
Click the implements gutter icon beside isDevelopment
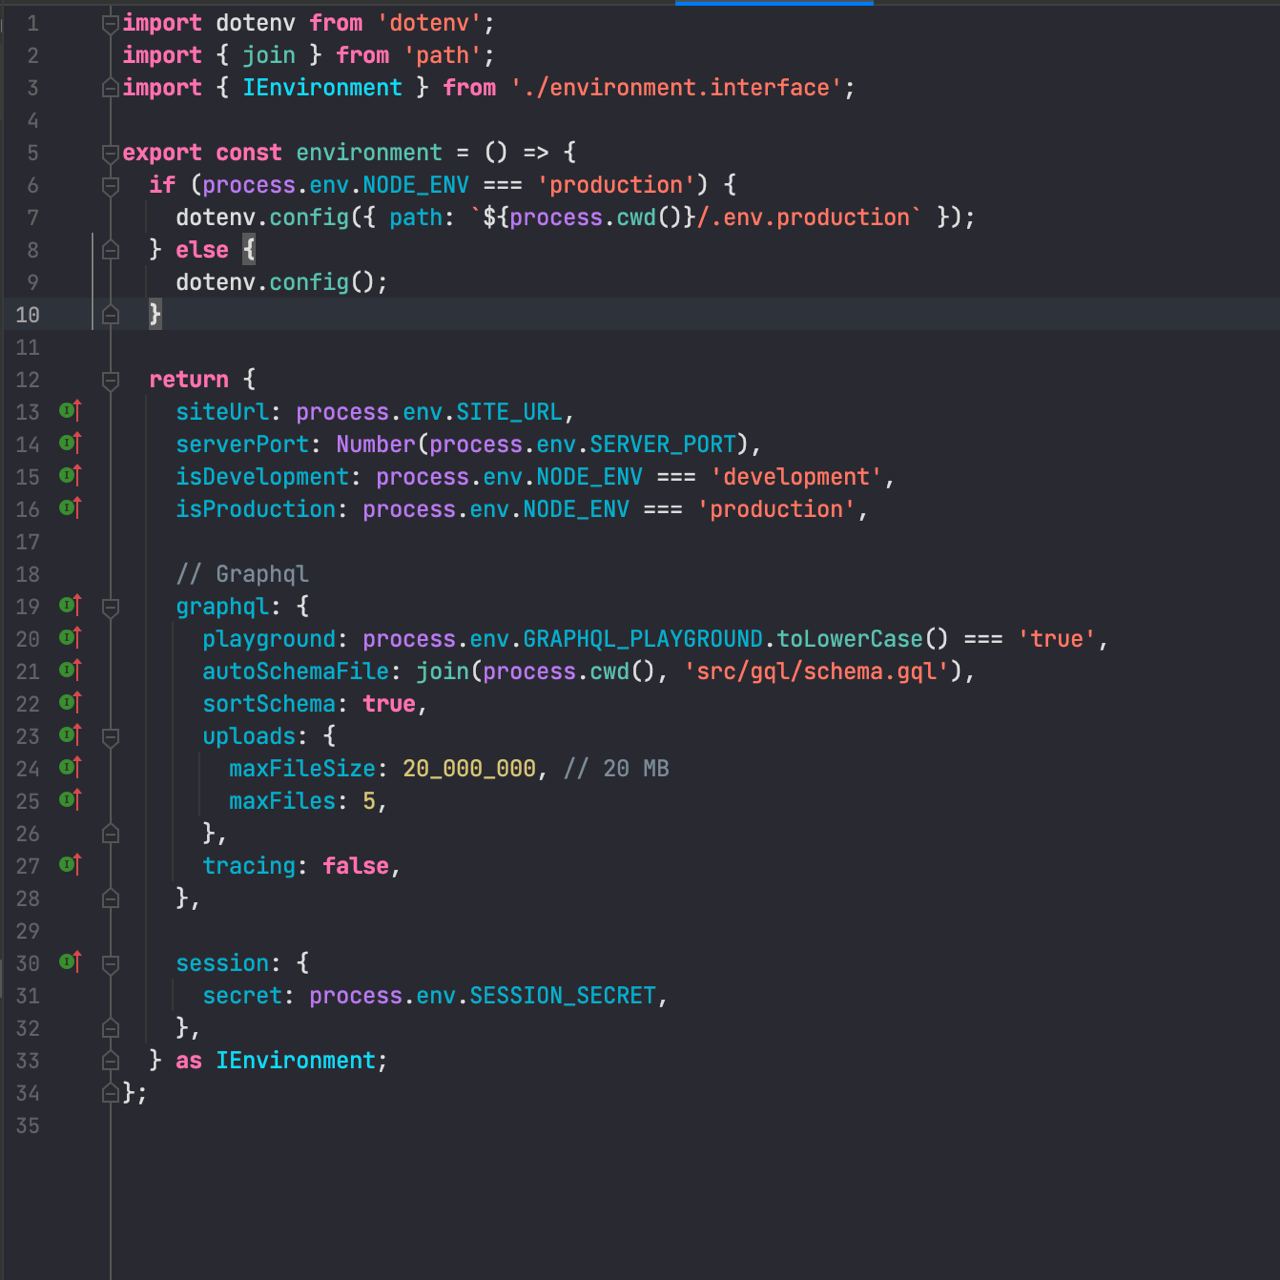tap(69, 475)
